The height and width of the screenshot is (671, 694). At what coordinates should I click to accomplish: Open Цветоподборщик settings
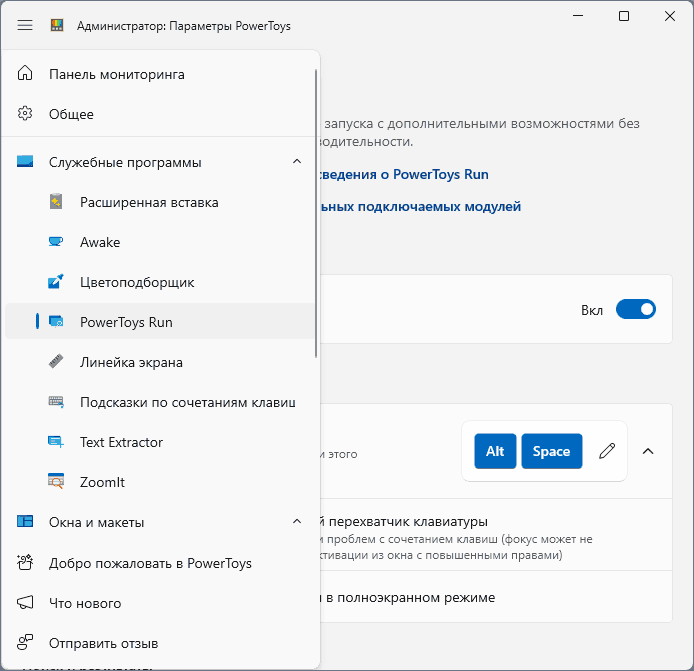click(159, 282)
